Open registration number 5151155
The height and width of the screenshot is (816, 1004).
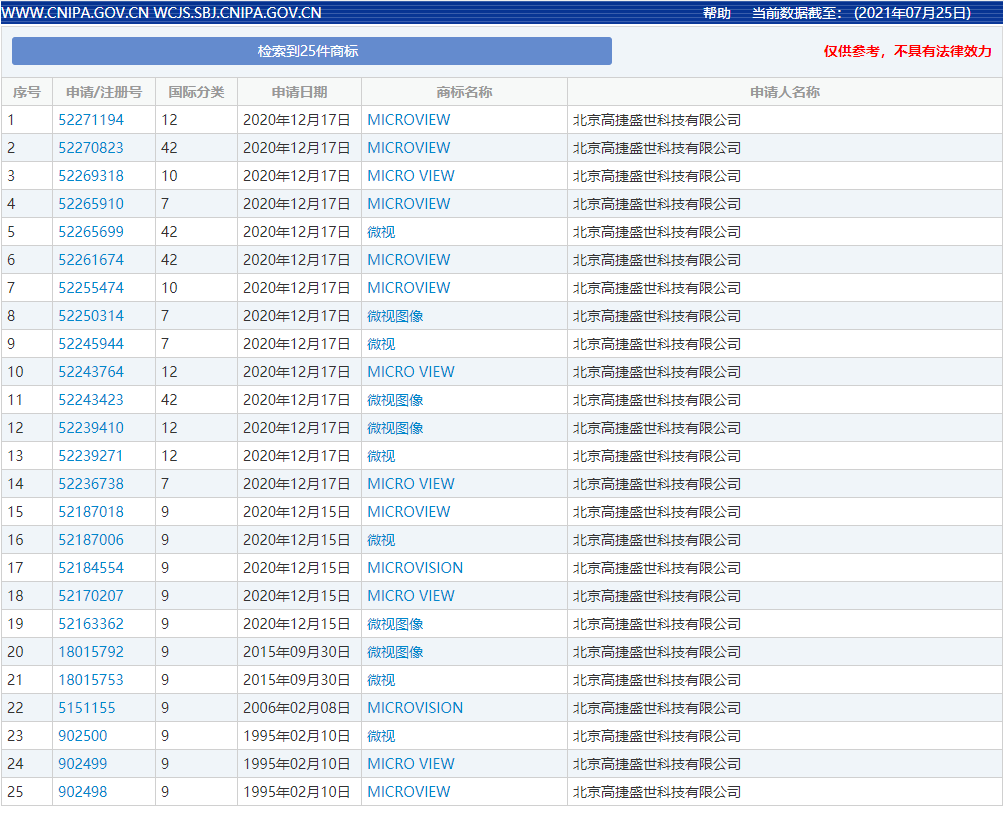coord(86,708)
